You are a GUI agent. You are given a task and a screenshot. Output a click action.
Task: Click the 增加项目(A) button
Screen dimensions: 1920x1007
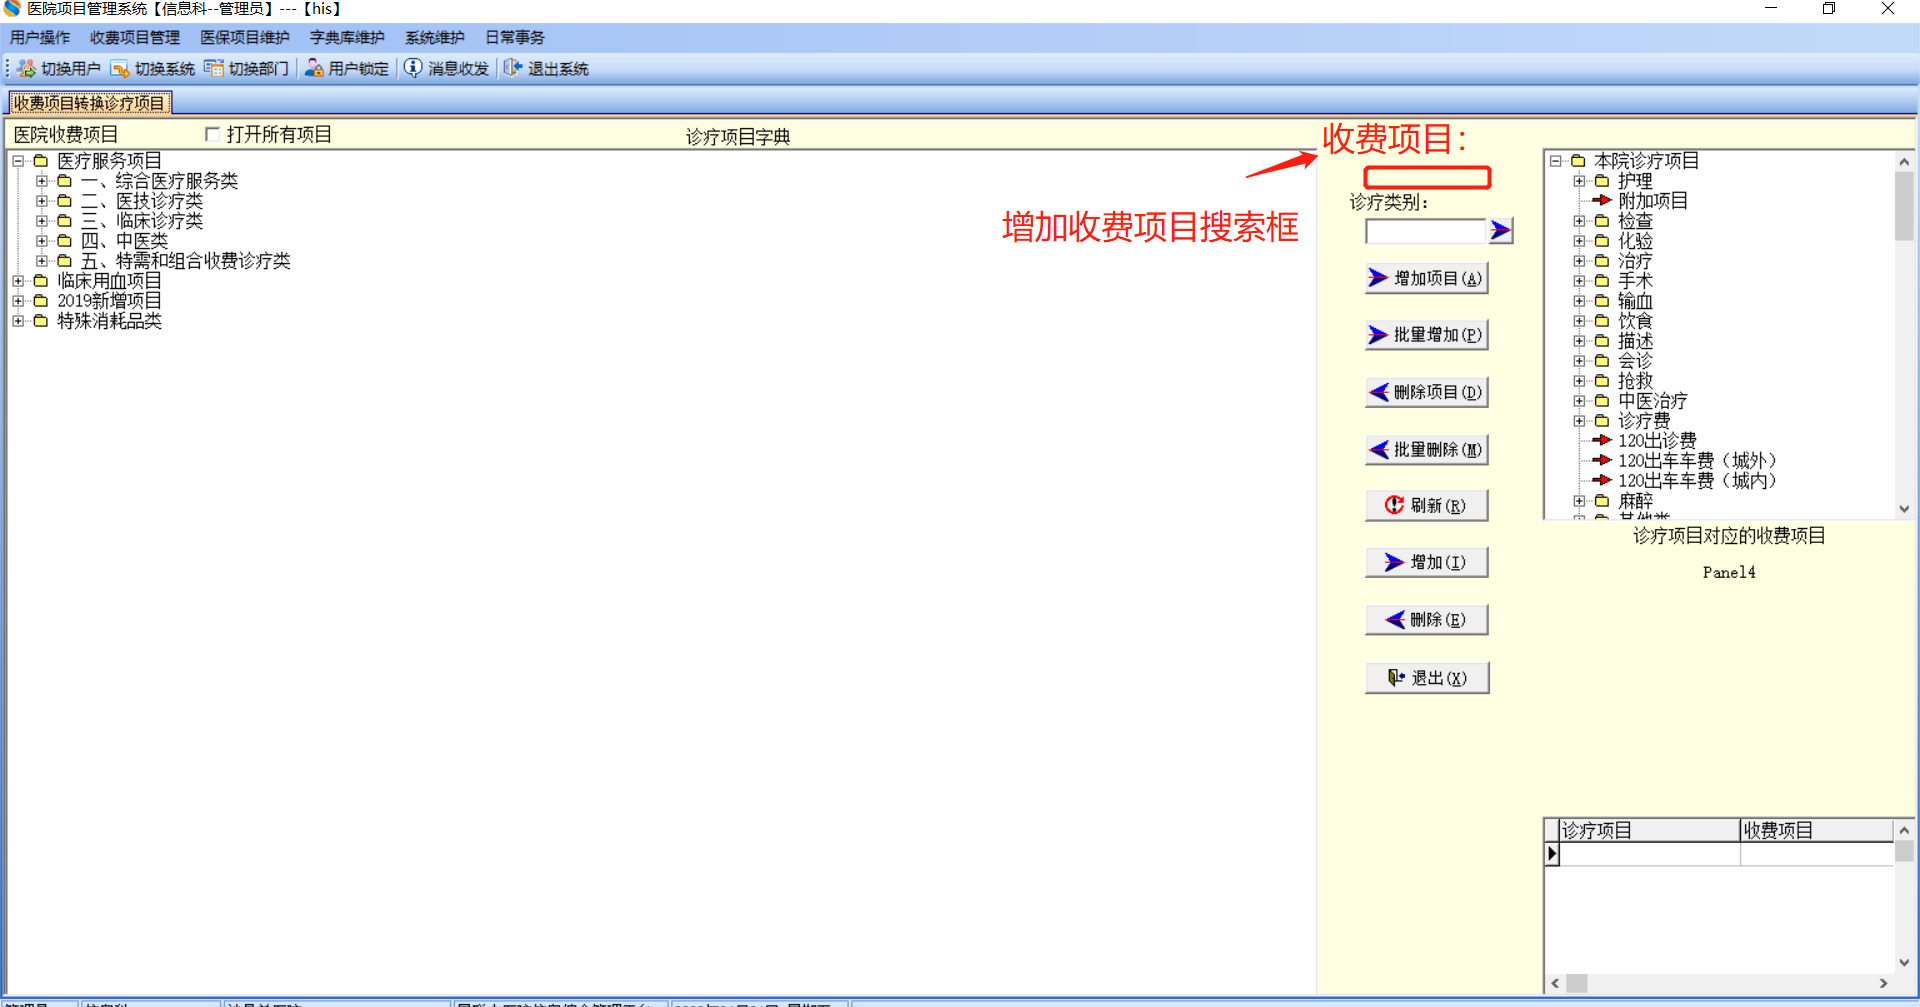(x=1426, y=278)
